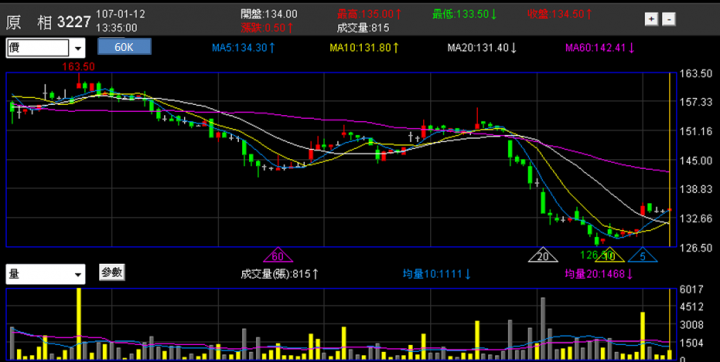
Task: Click the stock name 原相 3227
Action: click(x=48, y=22)
